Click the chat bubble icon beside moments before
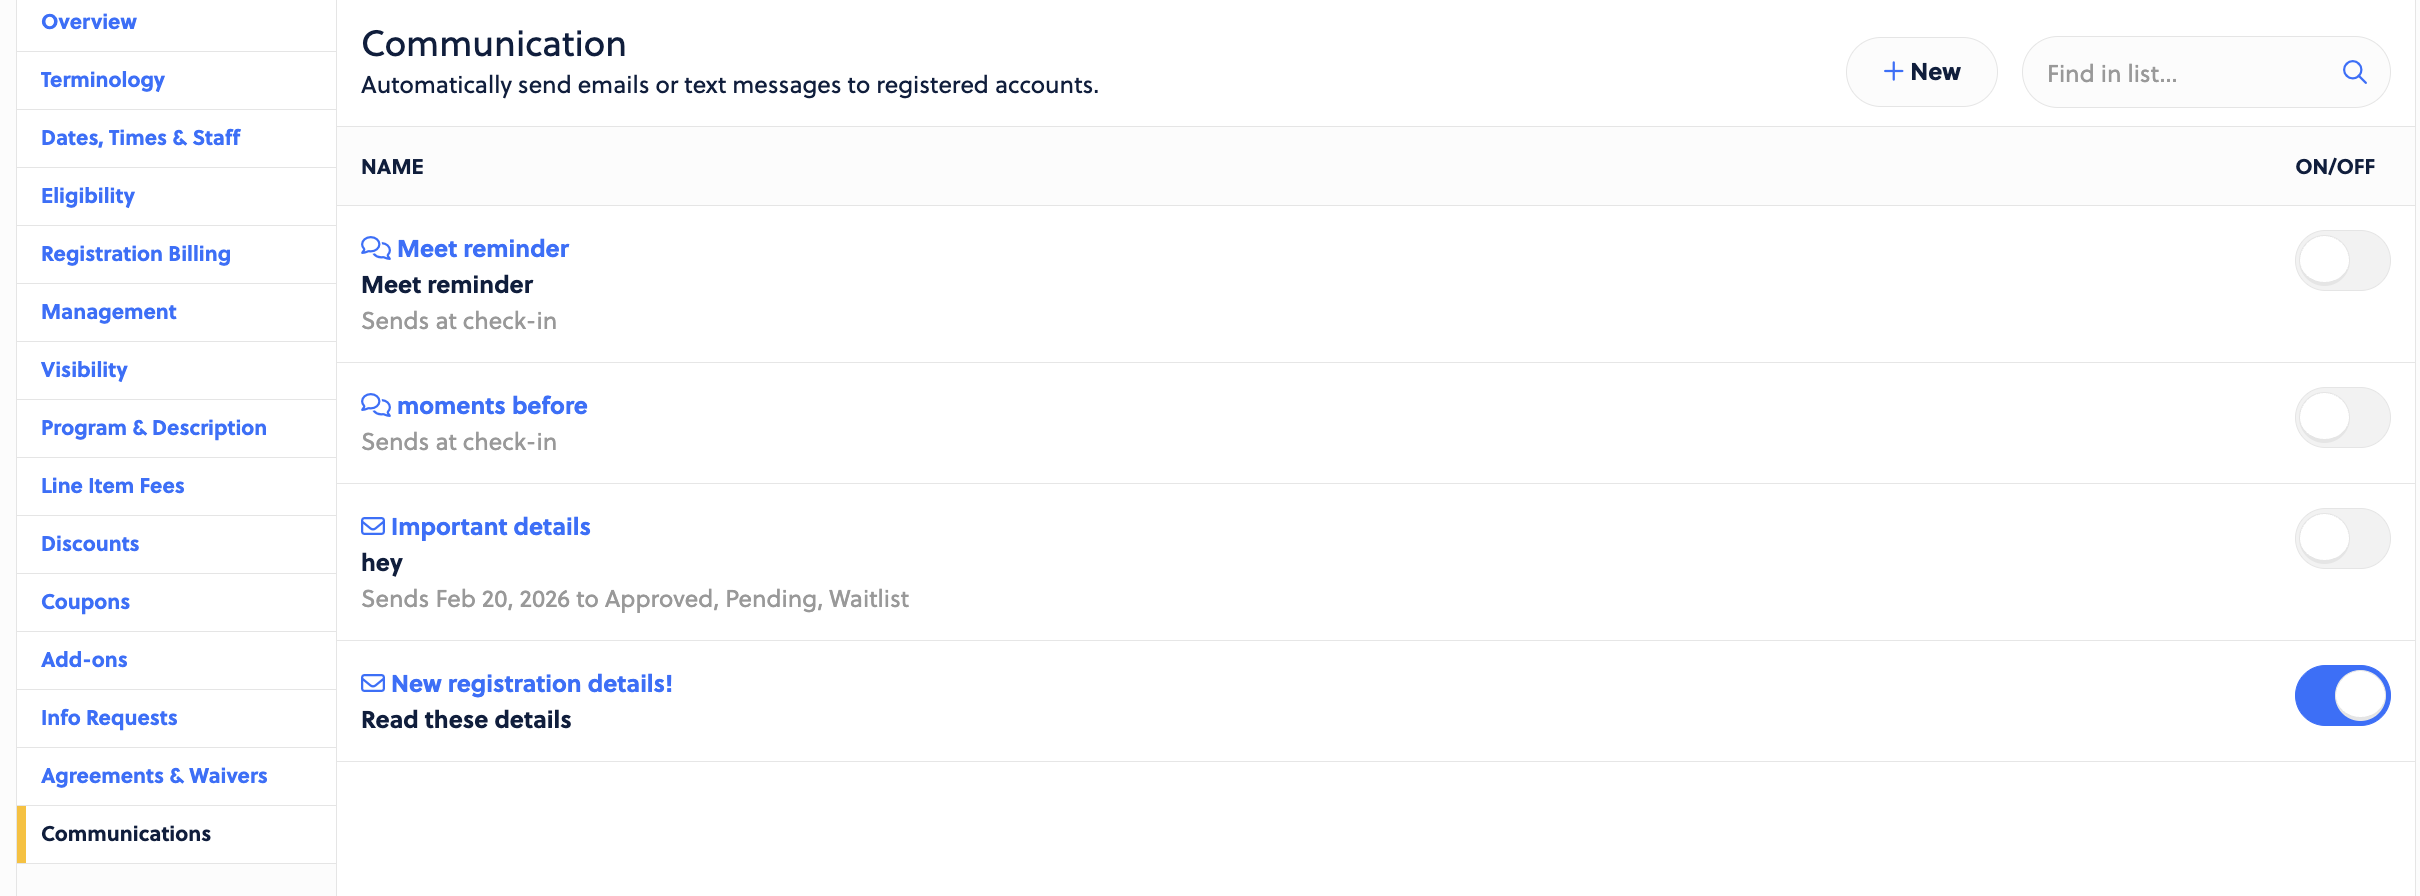The width and height of the screenshot is (2420, 896). click(375, 405)
